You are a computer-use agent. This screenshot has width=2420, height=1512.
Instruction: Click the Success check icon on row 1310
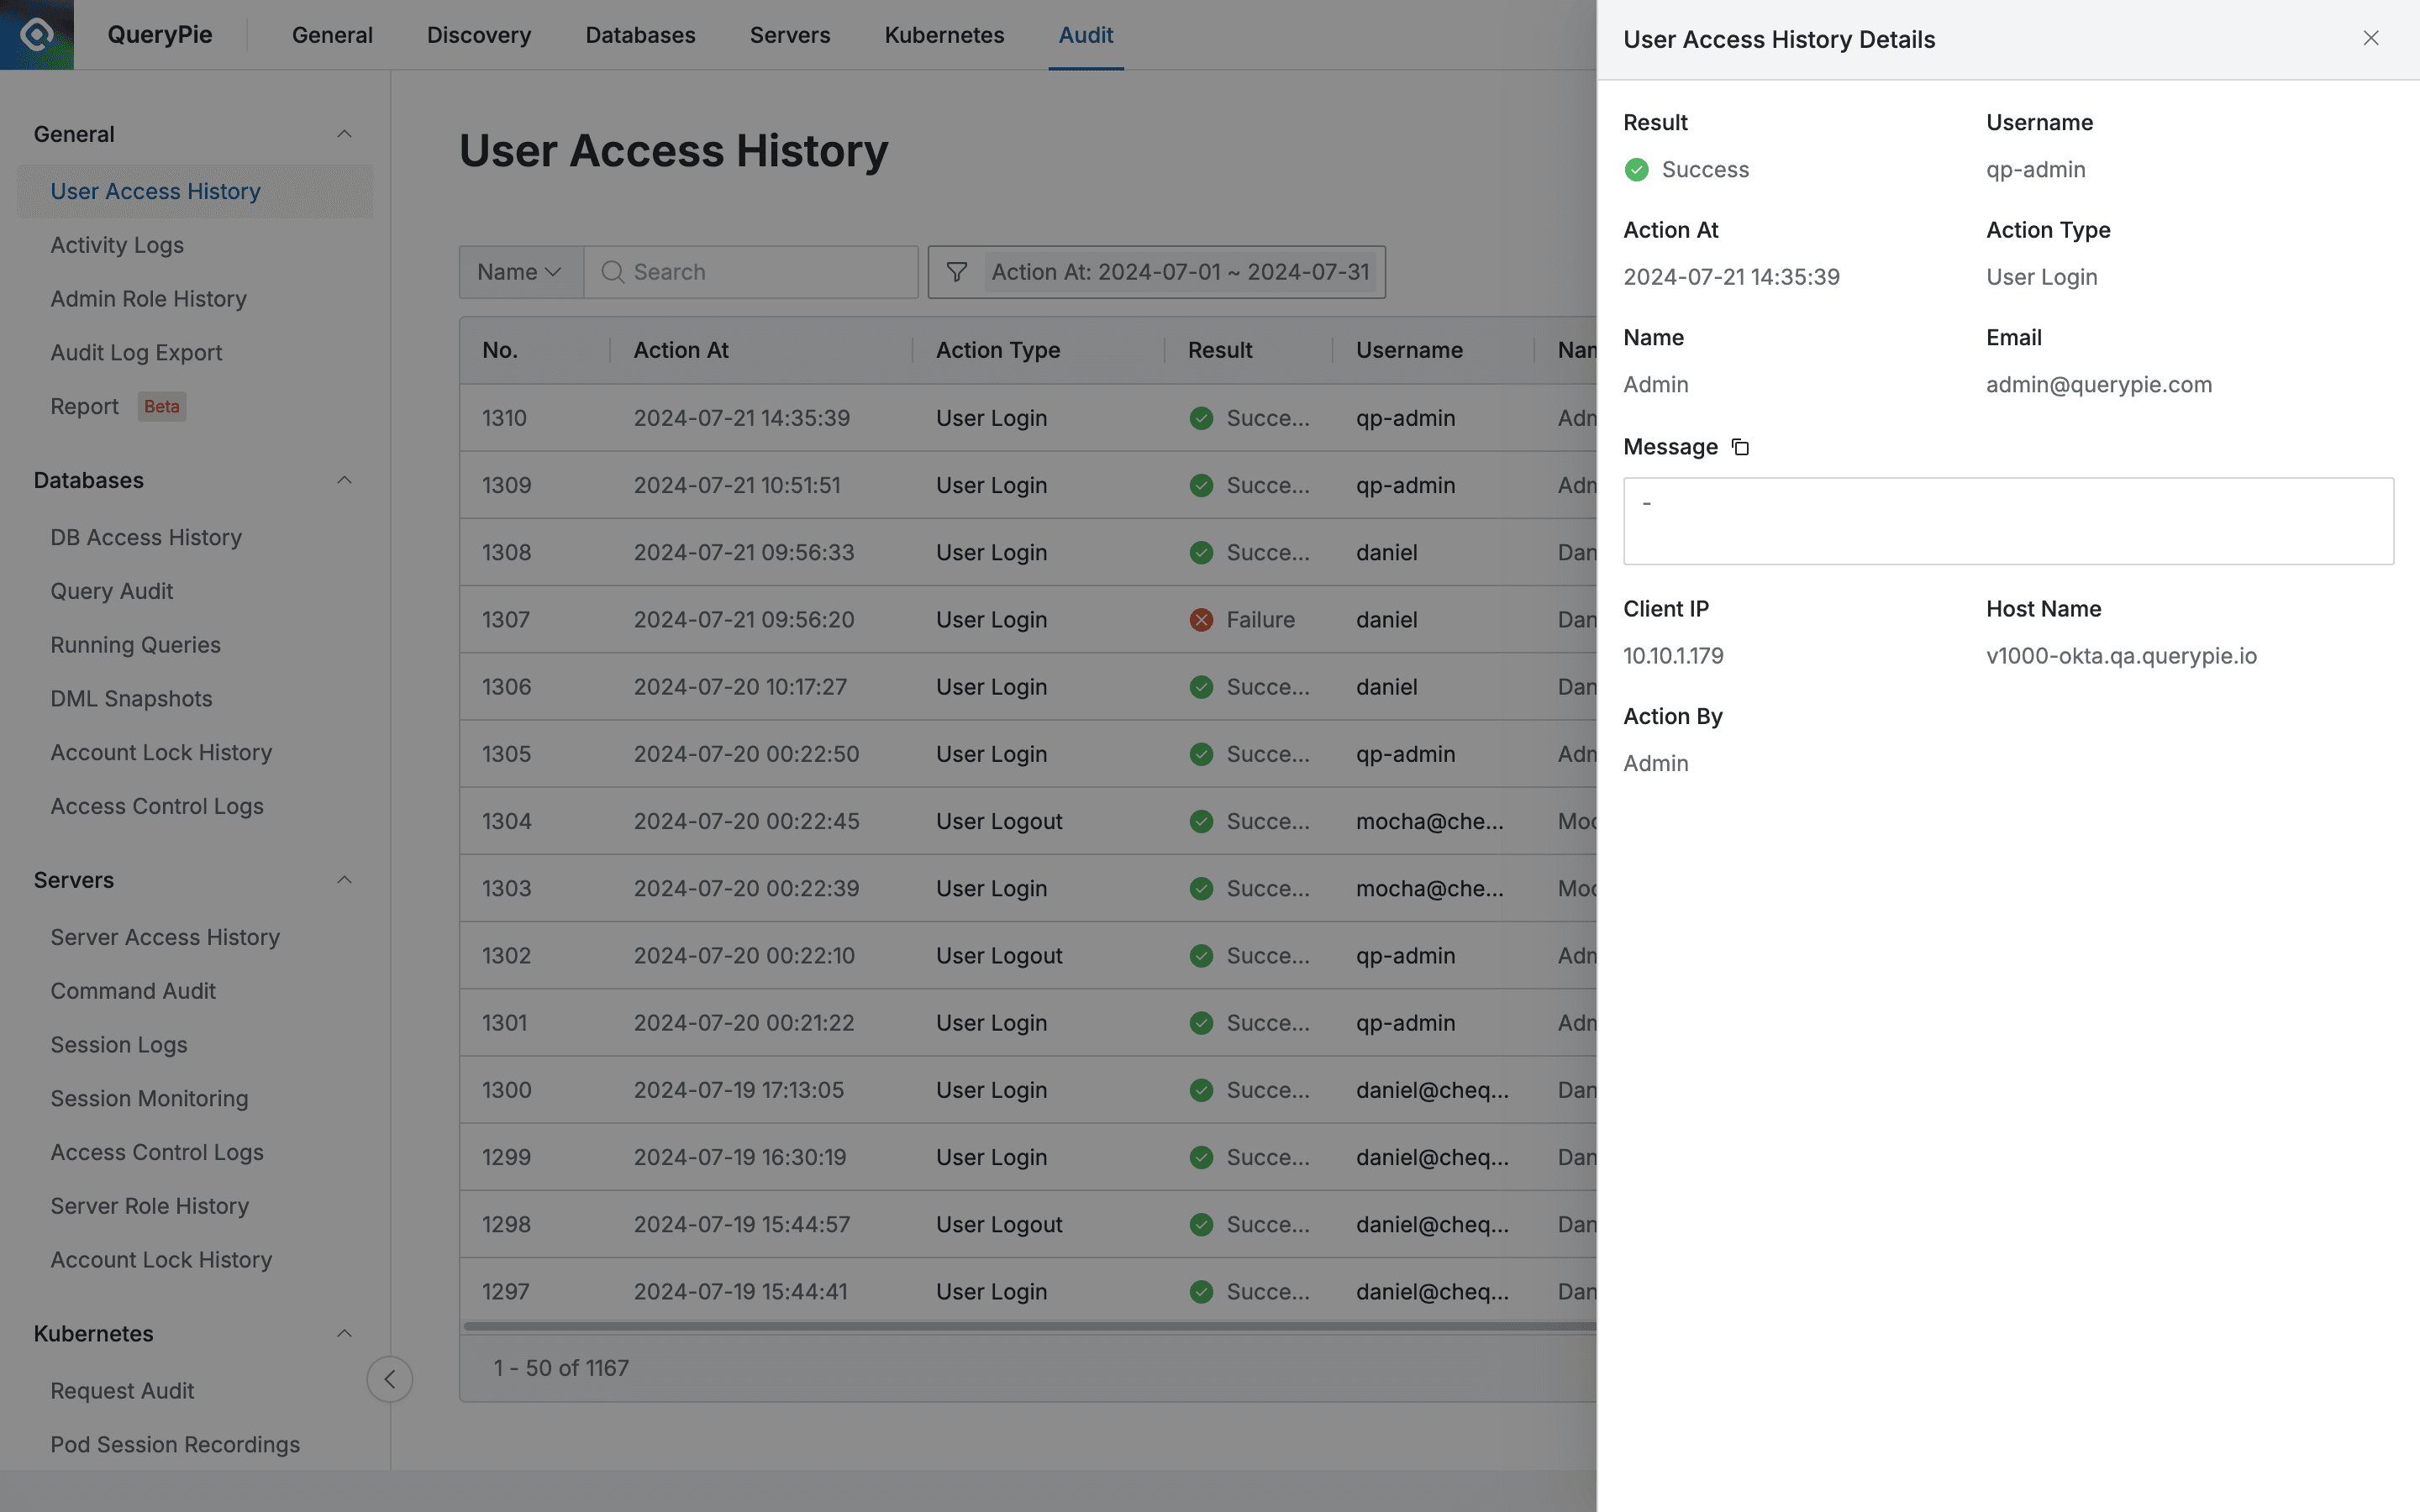(x=1200, y=418)
